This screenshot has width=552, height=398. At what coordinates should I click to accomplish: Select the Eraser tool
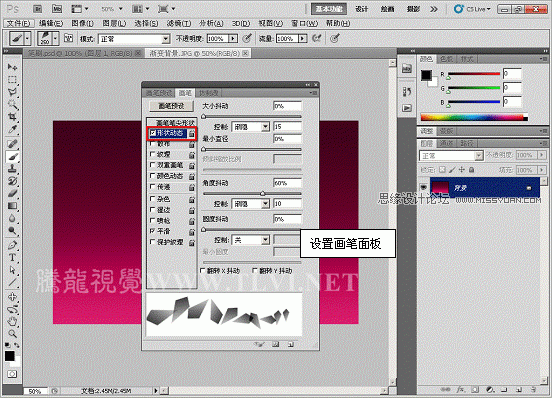point(12,194)
